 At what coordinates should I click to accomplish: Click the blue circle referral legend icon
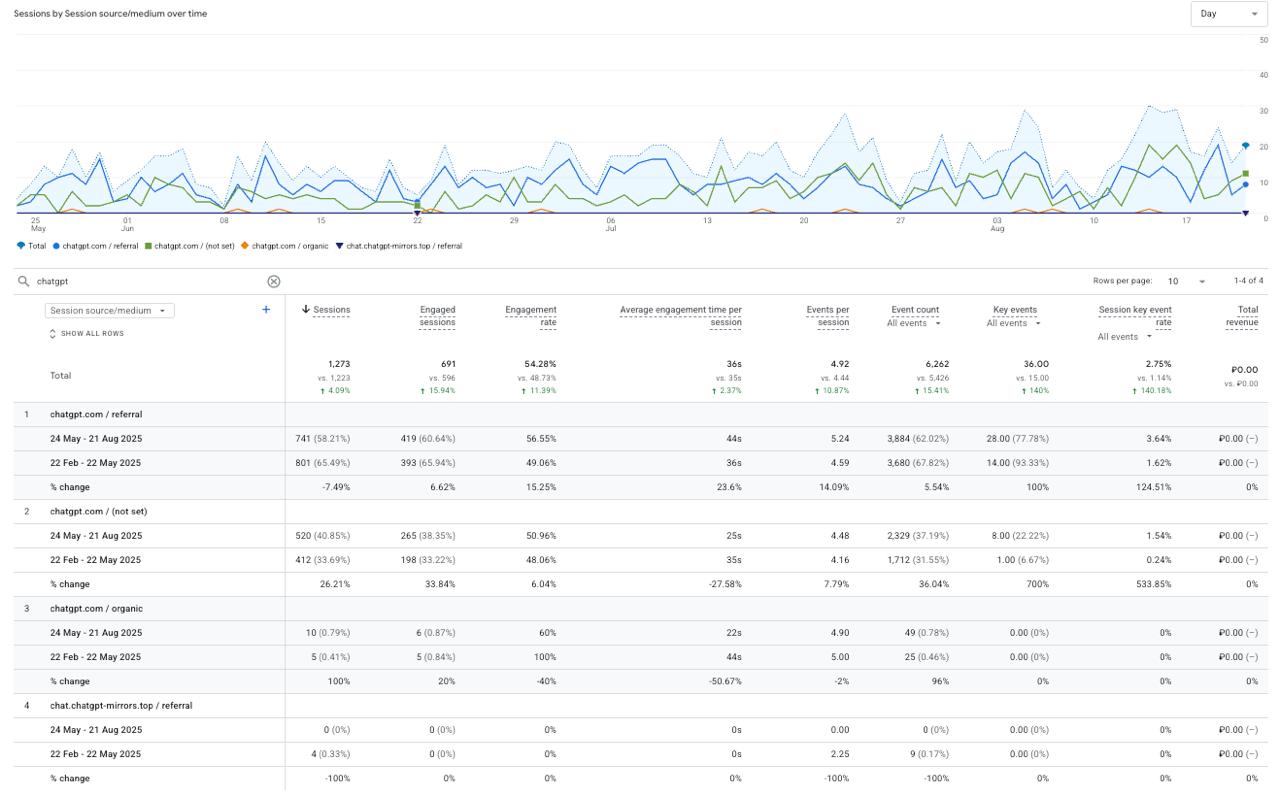pyautogui.click(x=56, y=246)
